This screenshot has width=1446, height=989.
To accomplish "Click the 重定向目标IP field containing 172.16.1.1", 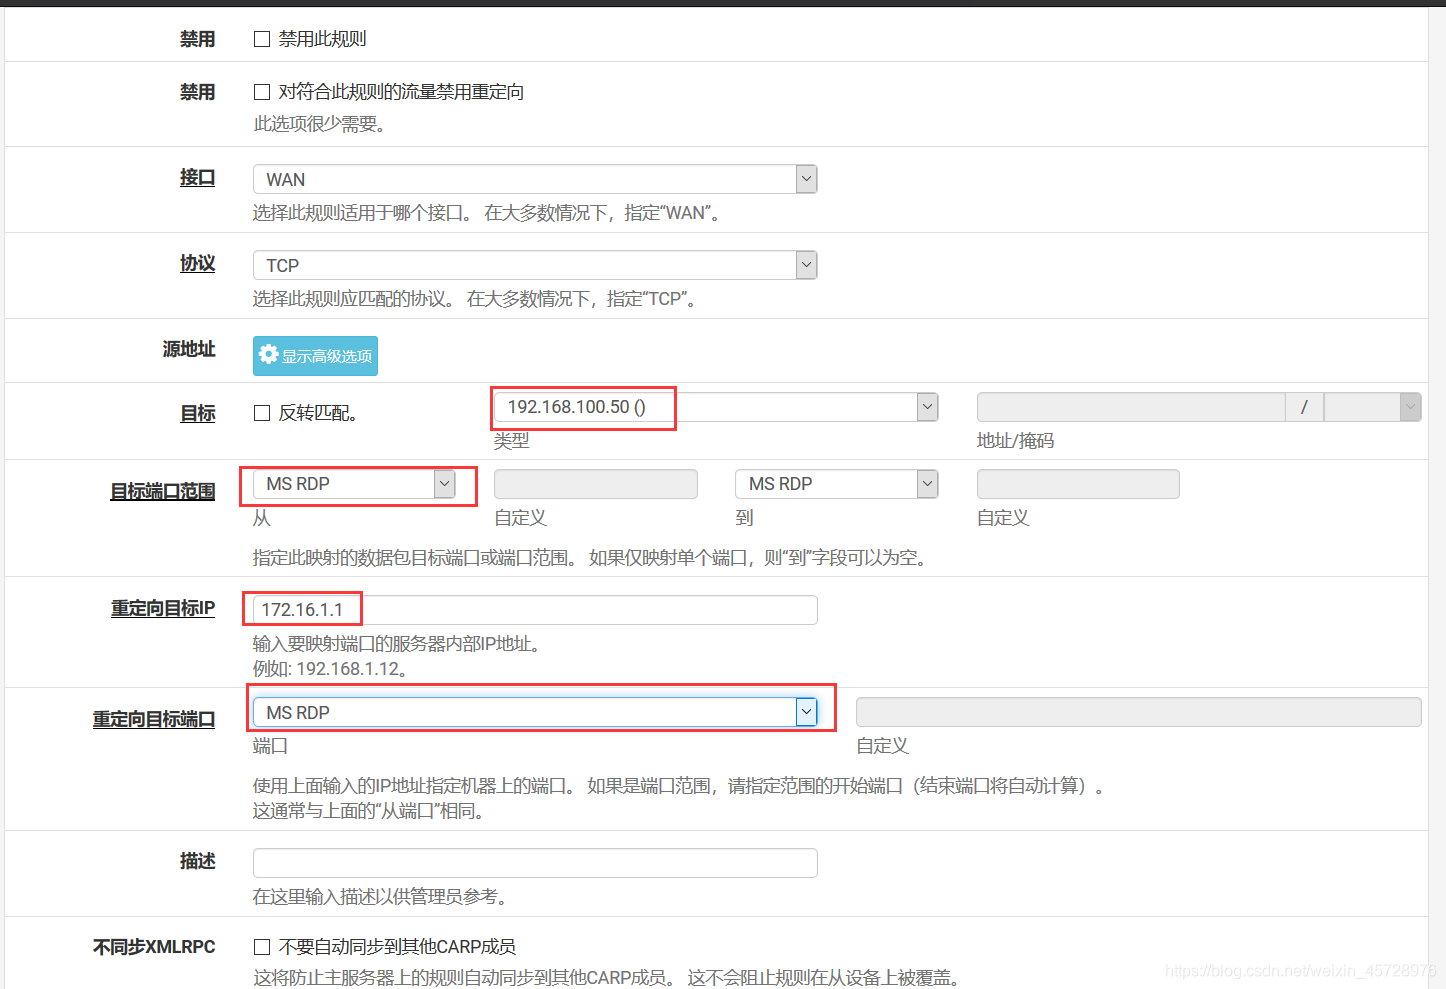I will (x=535, y=610).
